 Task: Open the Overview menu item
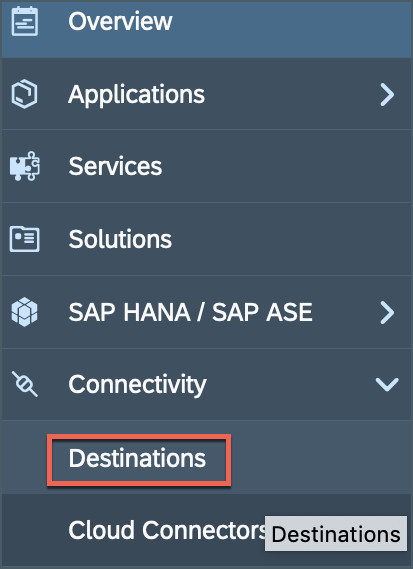120,21
